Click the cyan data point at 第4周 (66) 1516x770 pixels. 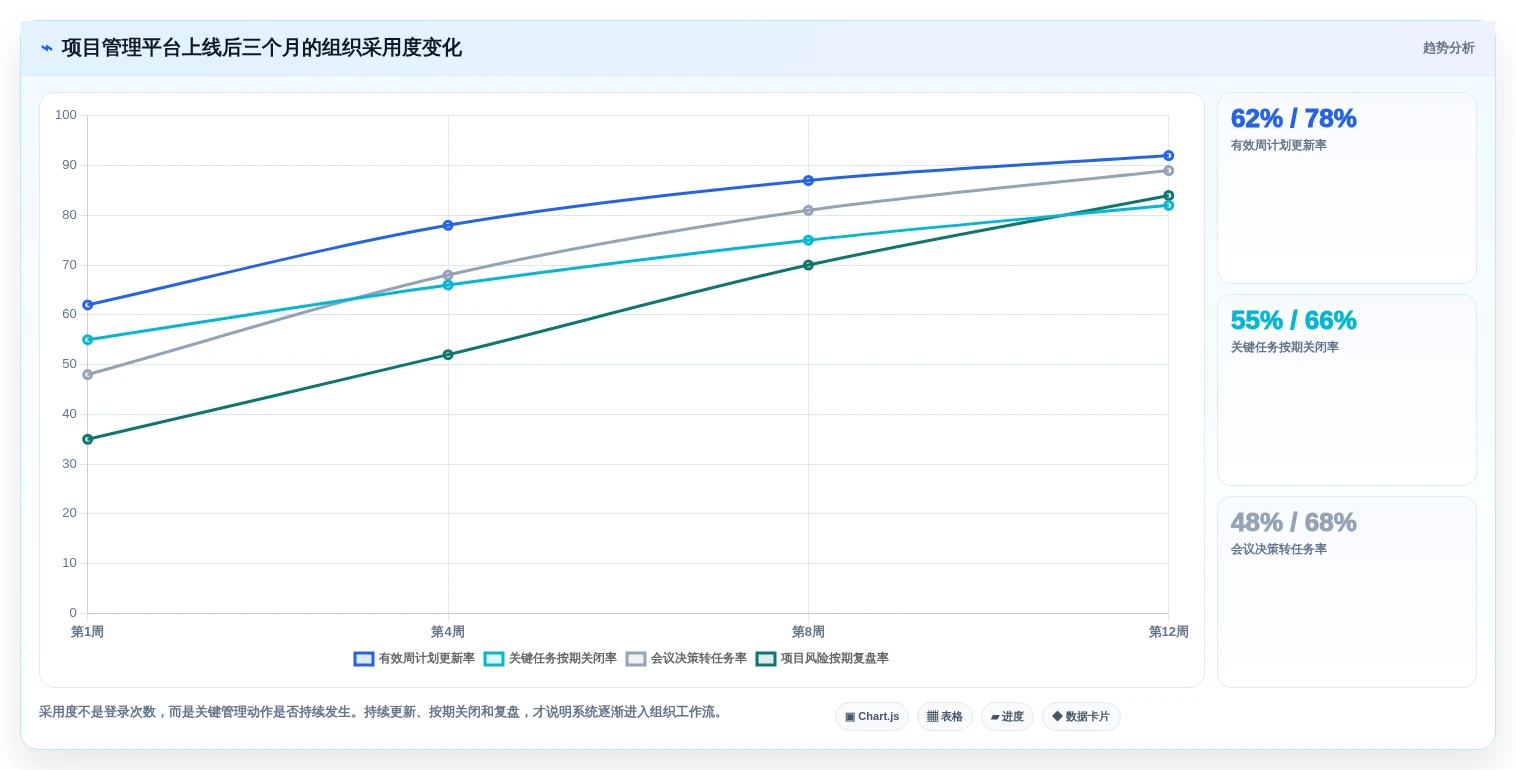448,285
